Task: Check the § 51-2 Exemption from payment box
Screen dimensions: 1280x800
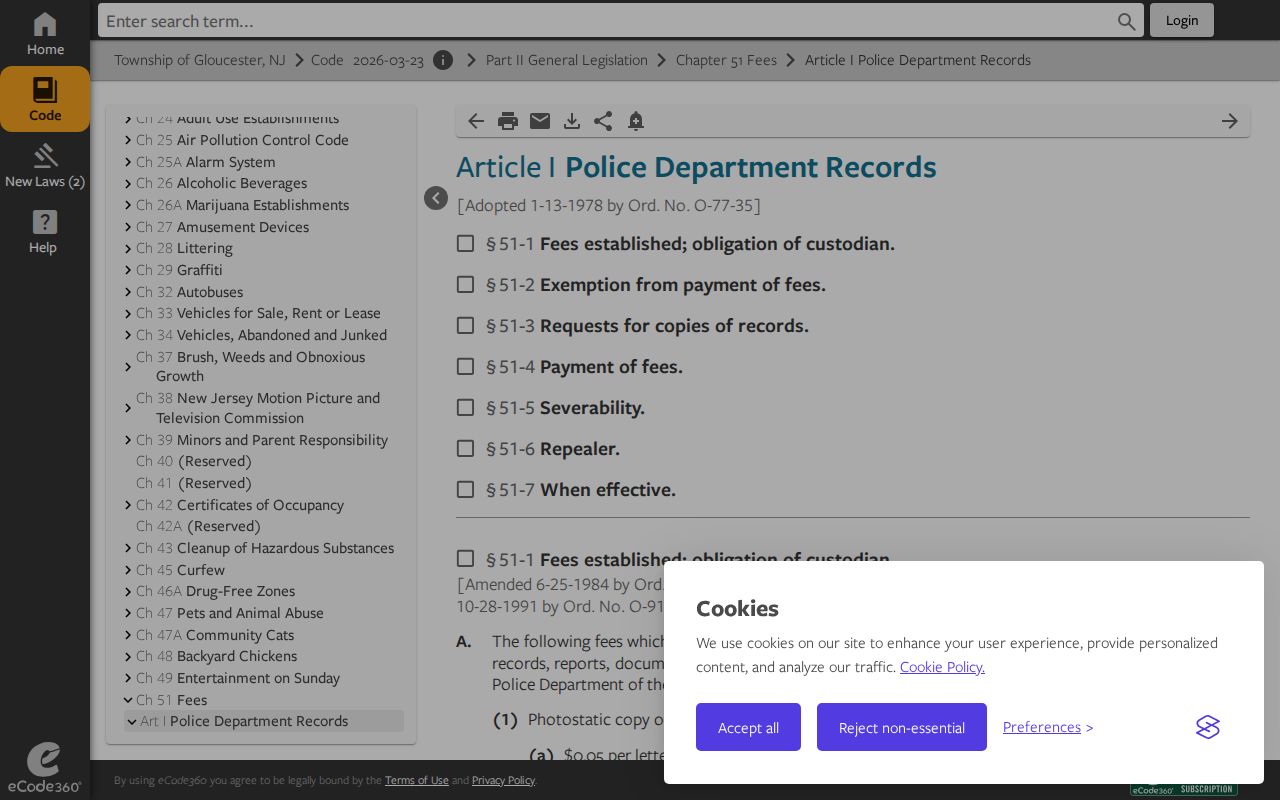Action: tap(465, 284)
